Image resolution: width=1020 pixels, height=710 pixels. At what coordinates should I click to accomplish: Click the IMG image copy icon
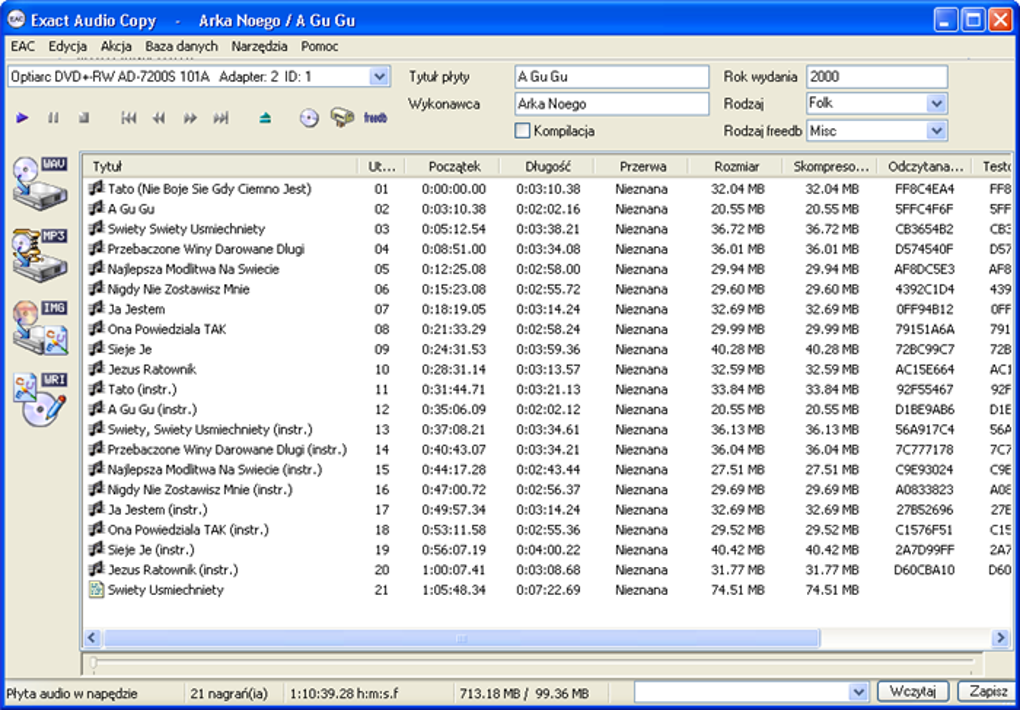pyautogui.click(x=40, y=327)
